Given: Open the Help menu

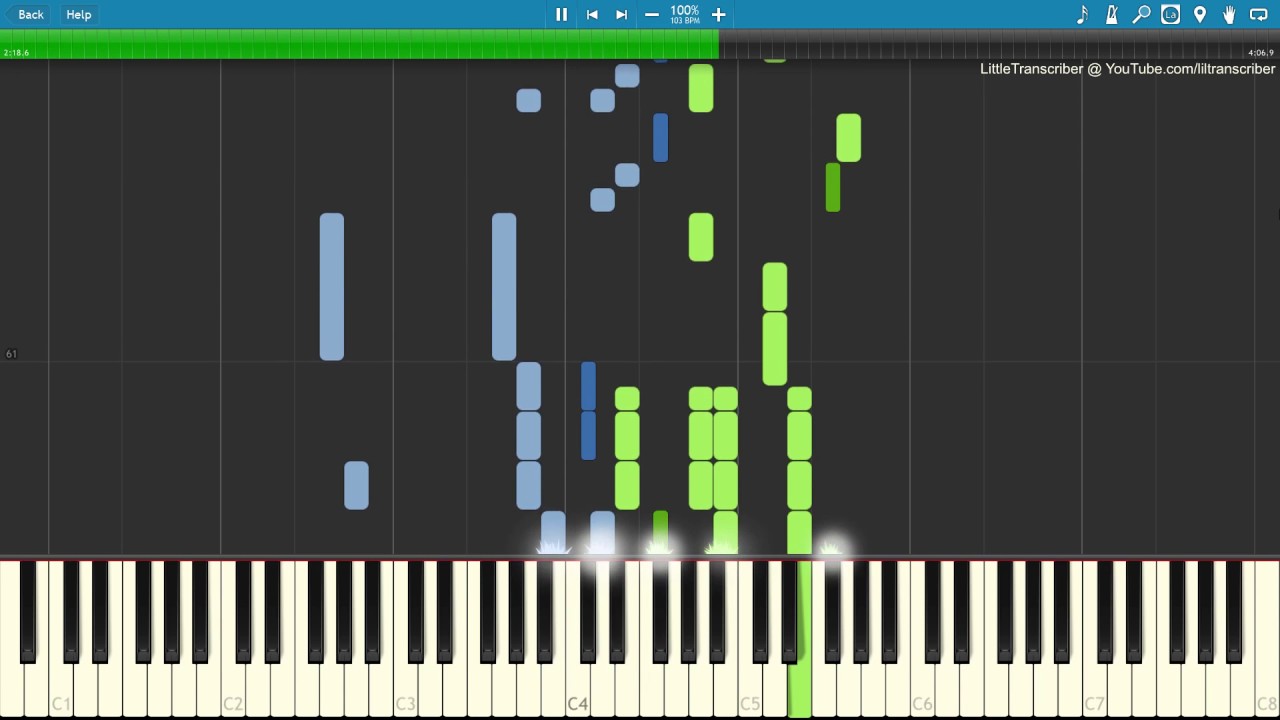Looking at the screenshot, I should (79, 14).
